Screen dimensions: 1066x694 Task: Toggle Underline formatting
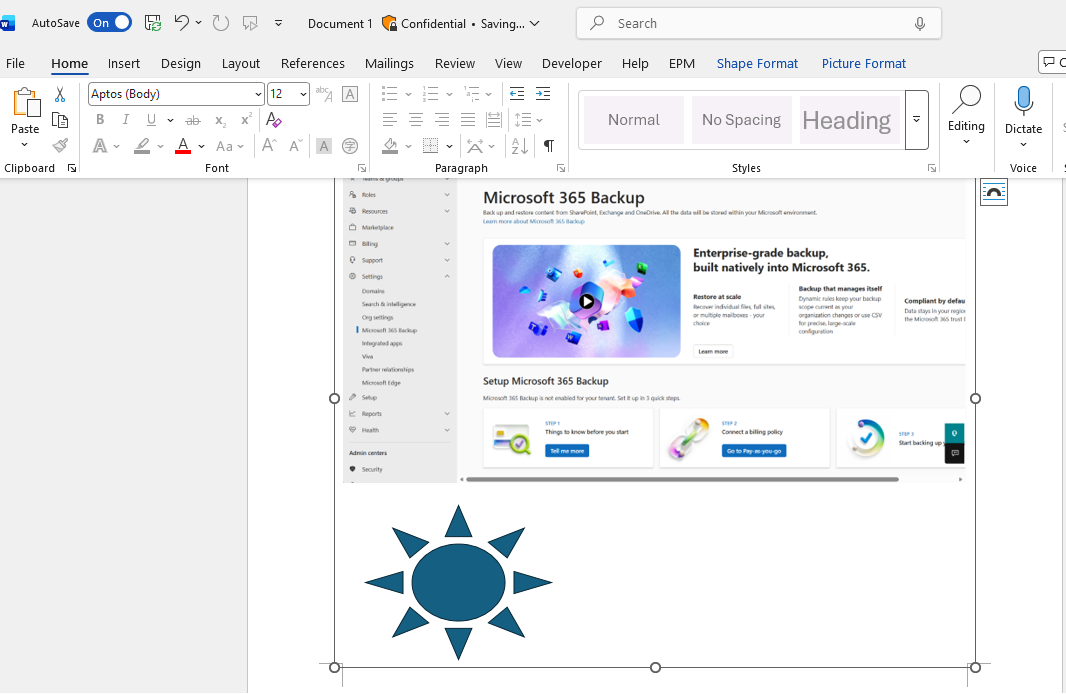click(x=151, y=120)
